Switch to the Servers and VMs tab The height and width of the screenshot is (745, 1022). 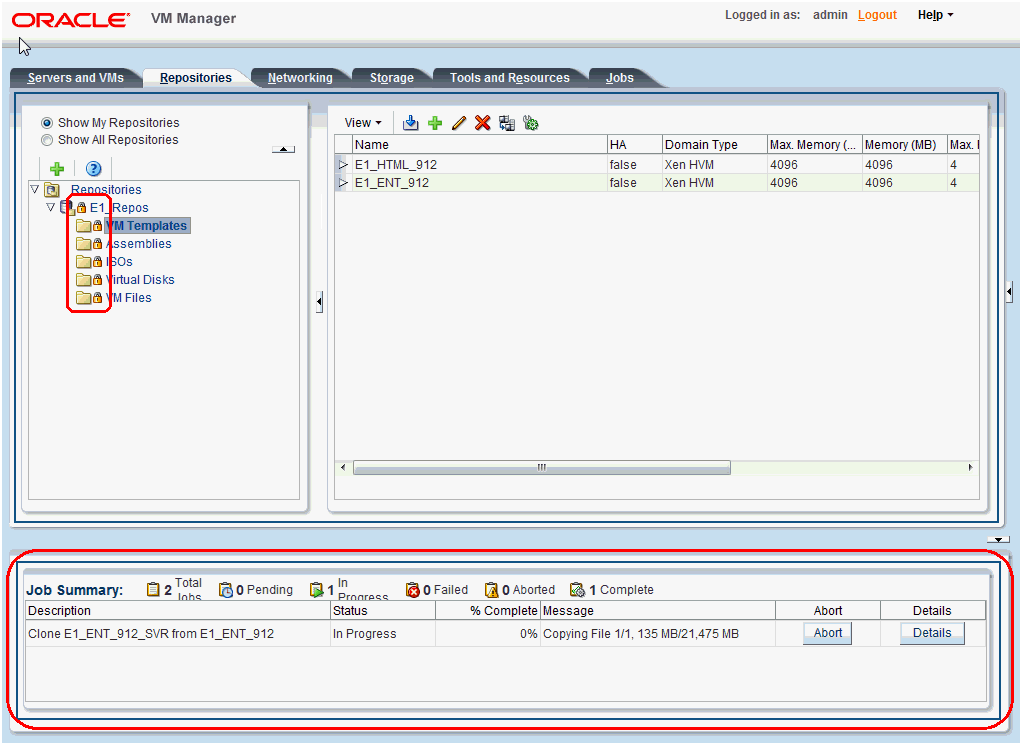click(x=76, y=78)
